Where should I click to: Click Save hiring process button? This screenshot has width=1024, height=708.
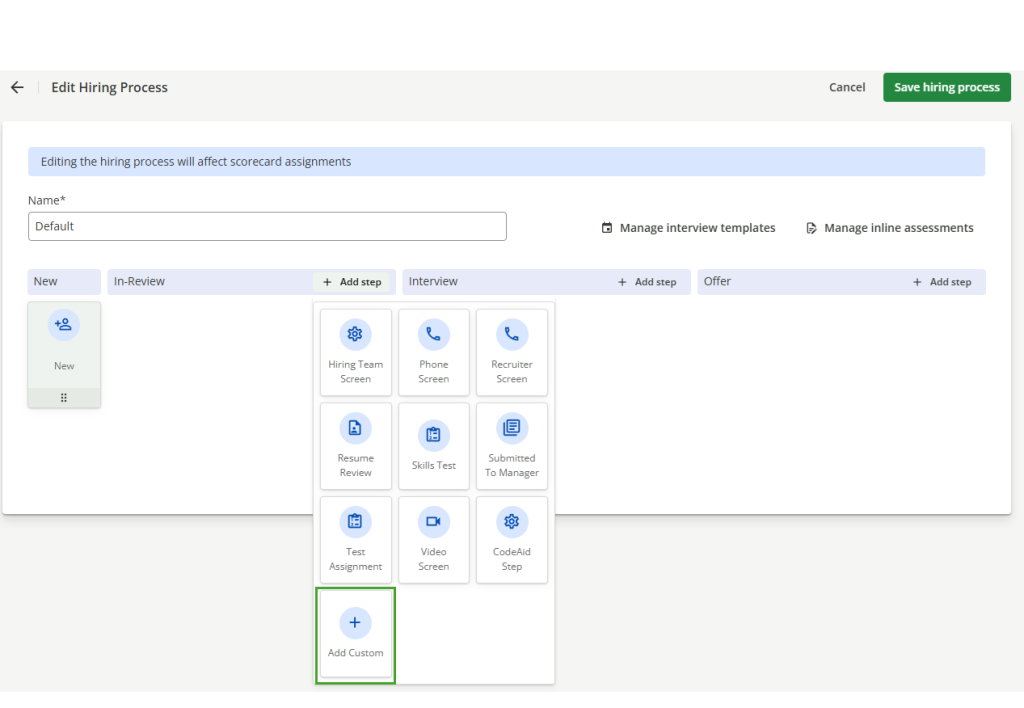coord(946,87)
